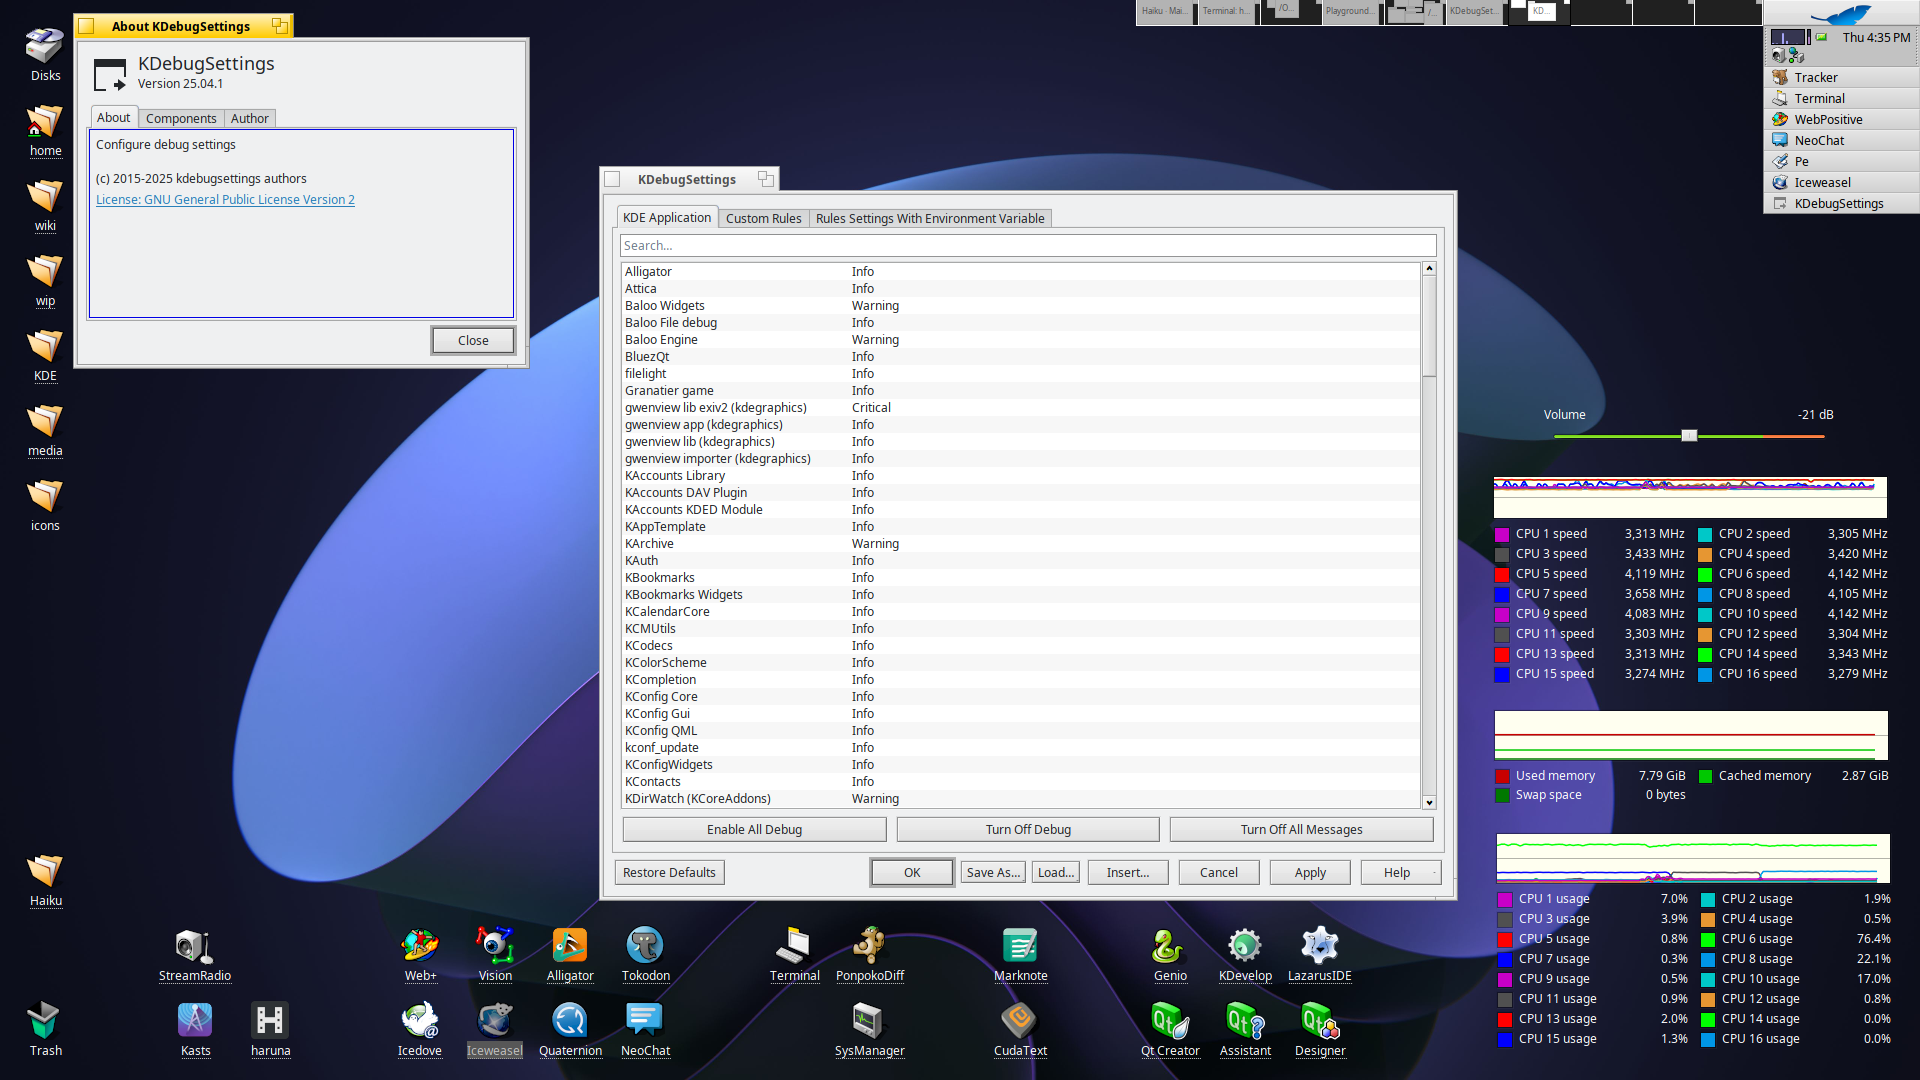This screenshot has height=1080, width=1920.
Task: Click the Save As... button
Action: (x=993, y=872)
